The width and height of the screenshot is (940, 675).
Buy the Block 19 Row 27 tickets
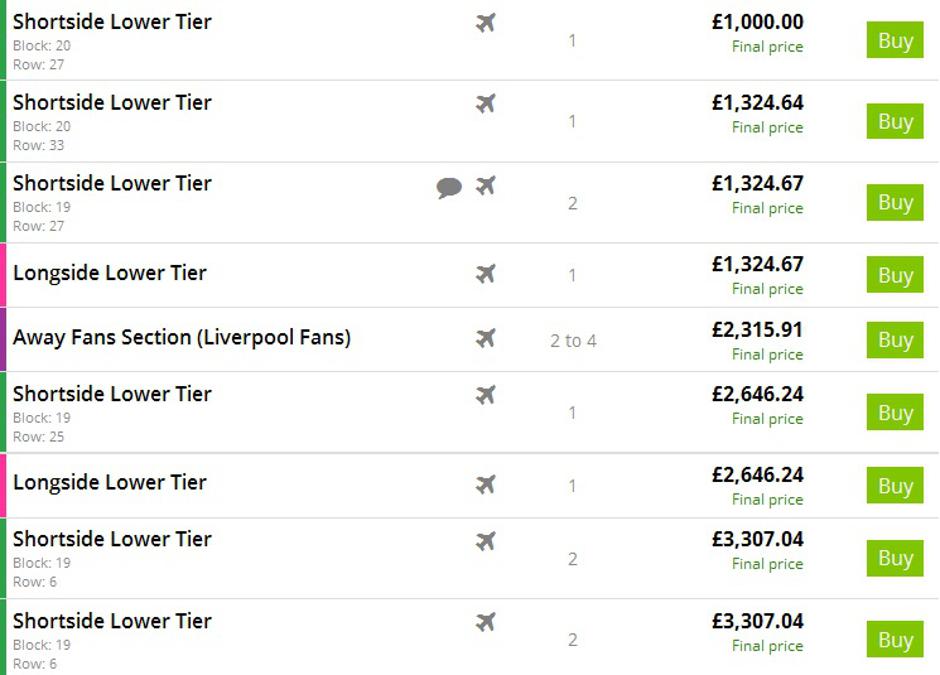[x=894, y=203]
